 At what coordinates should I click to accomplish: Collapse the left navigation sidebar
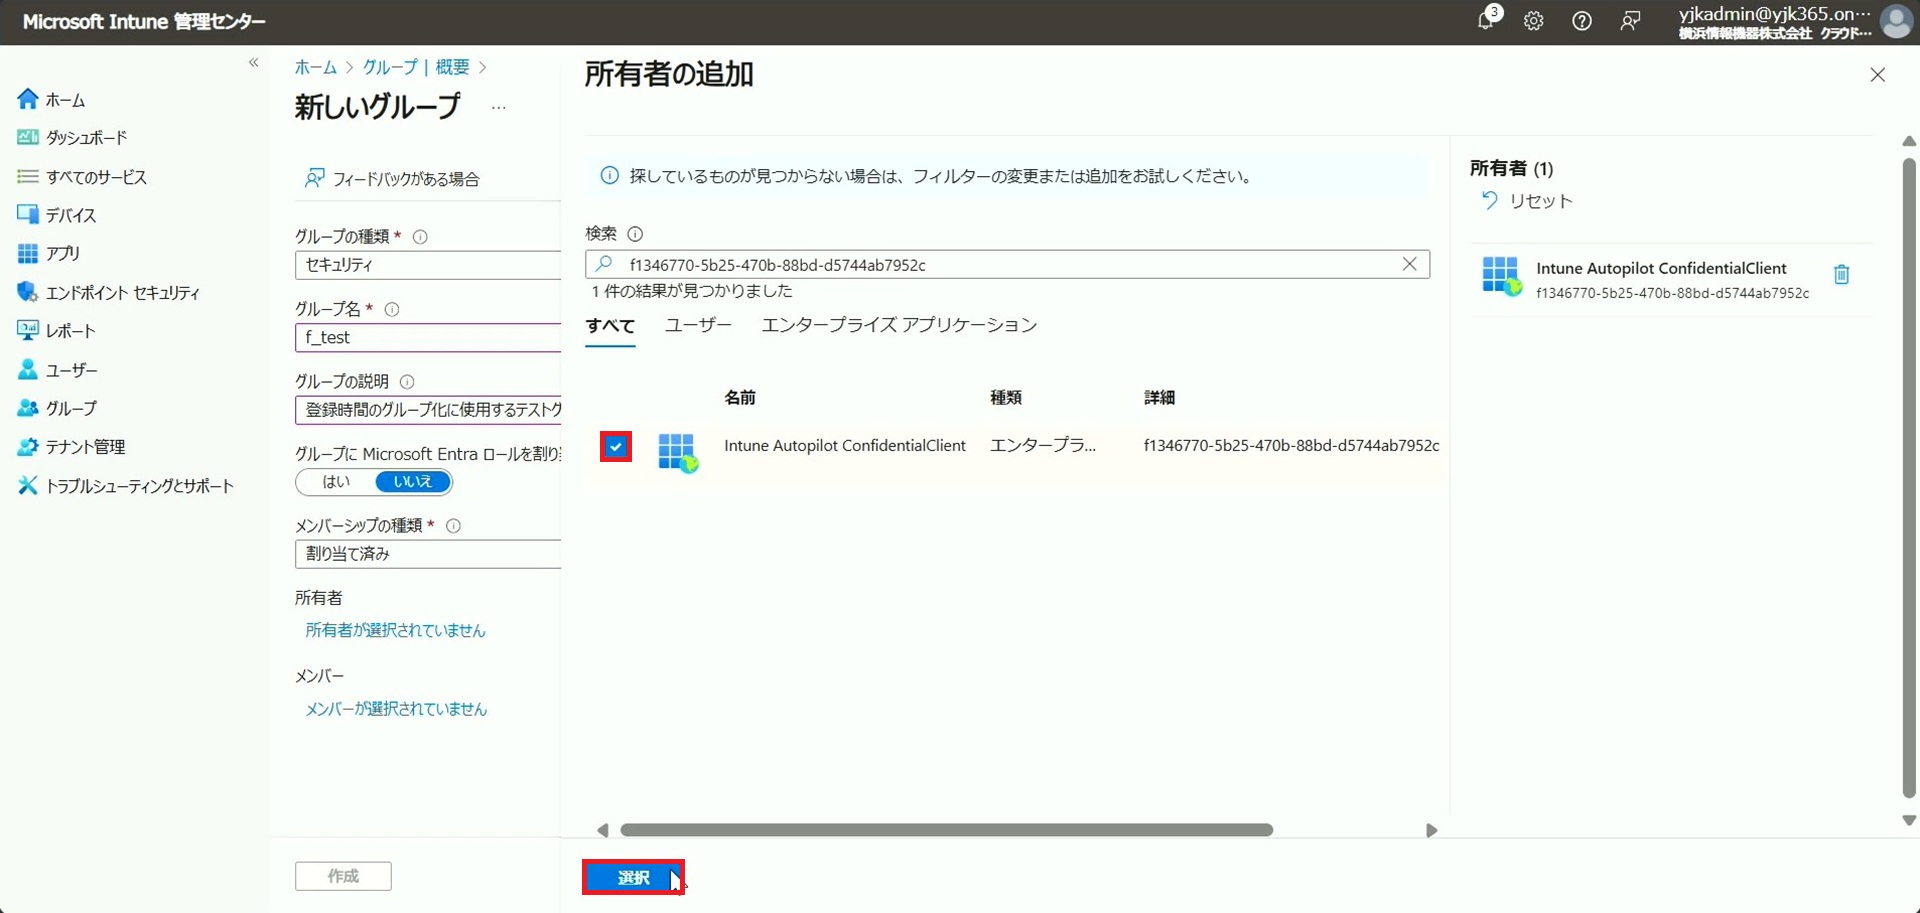[254, 62]
